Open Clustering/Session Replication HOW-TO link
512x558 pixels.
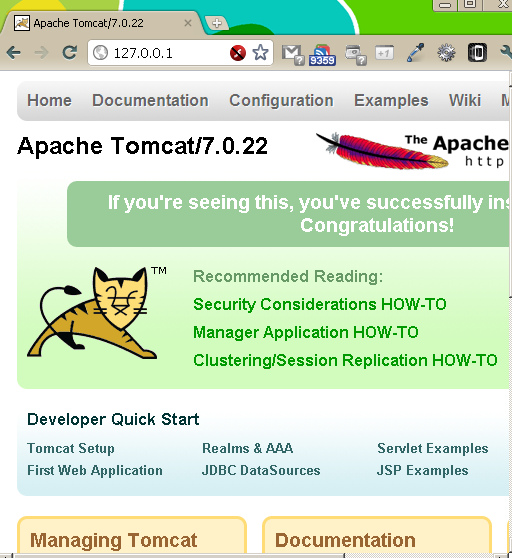coord(345,360)
